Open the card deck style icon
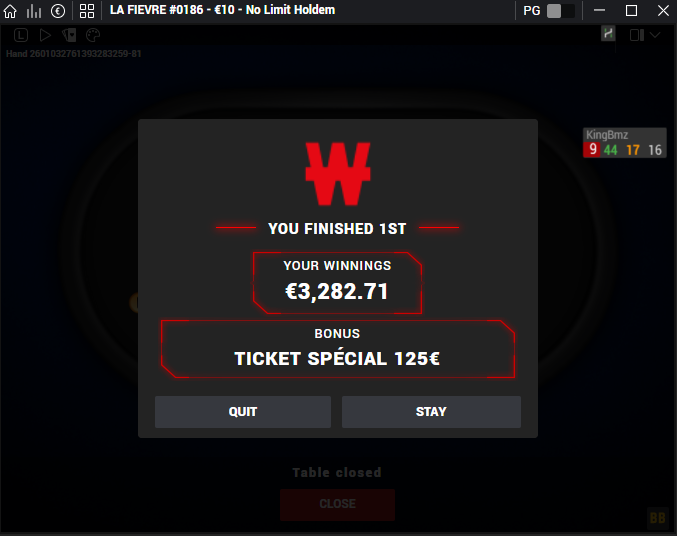 pos(69,35)
